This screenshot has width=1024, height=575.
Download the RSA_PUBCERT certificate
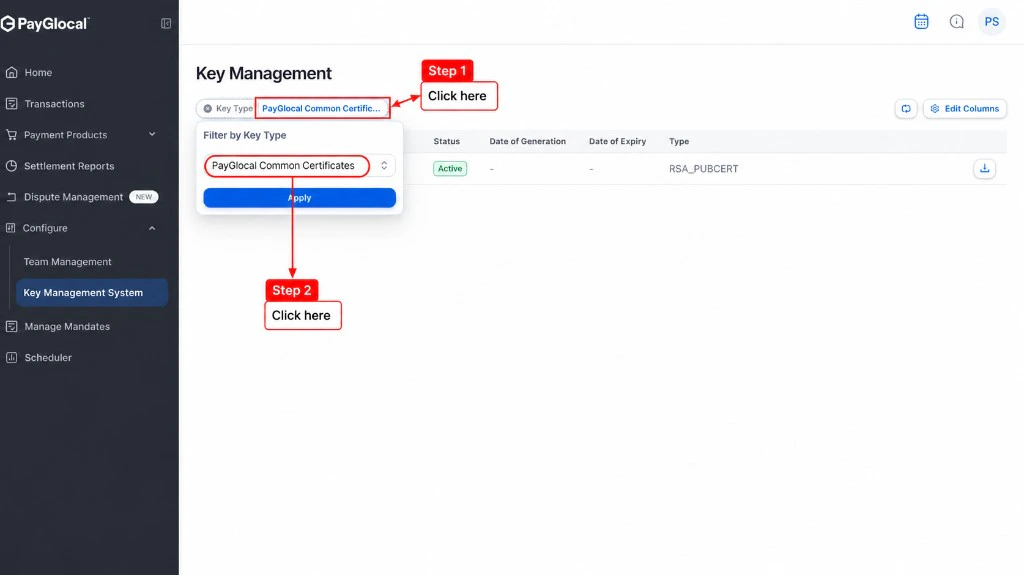click(984, 169)
